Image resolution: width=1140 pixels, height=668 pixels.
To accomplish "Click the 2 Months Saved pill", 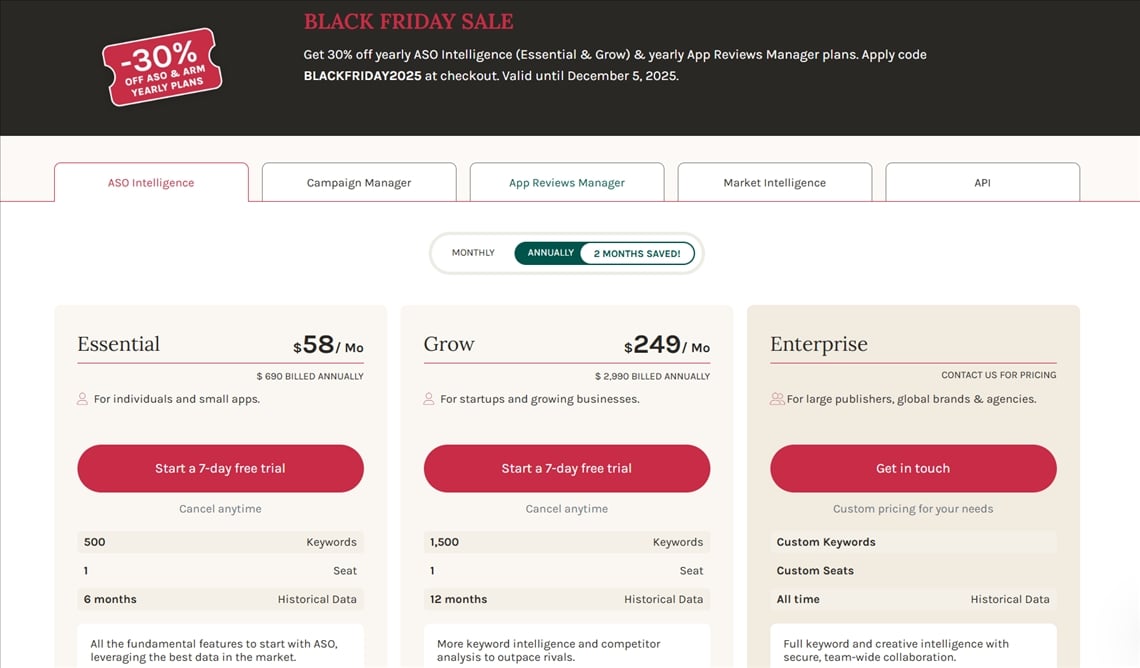I will [x=637, y=254].
